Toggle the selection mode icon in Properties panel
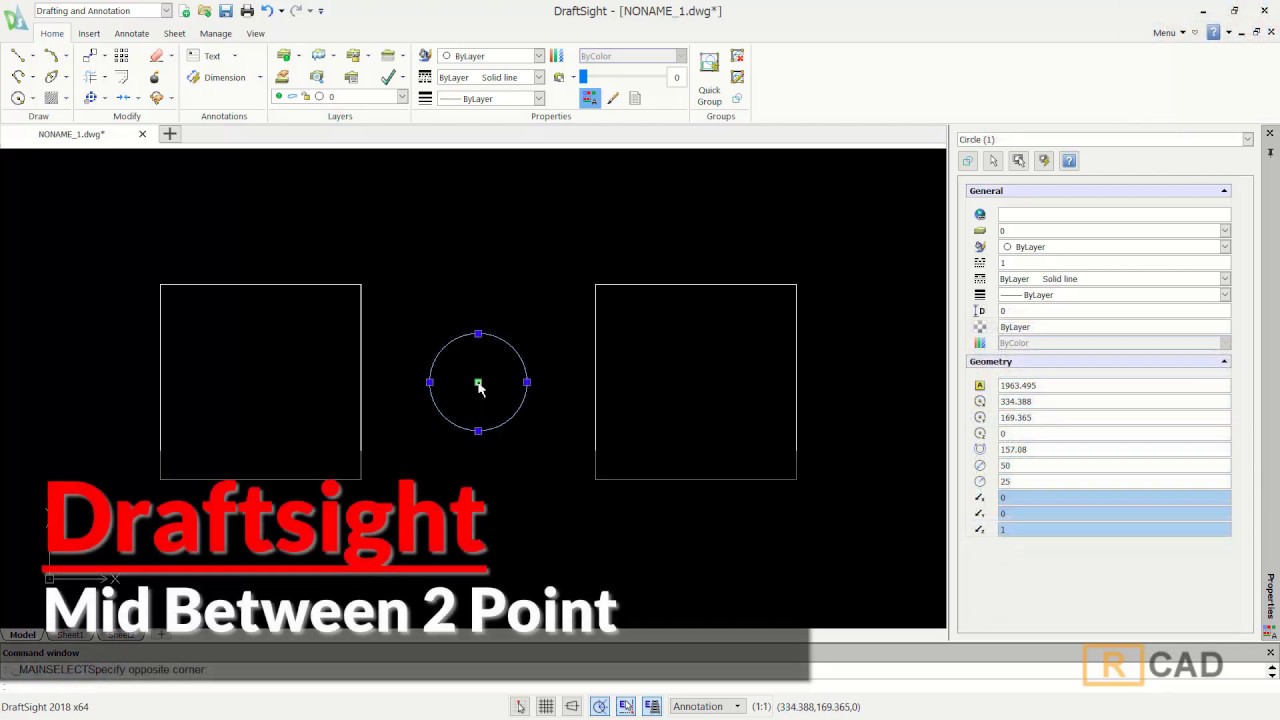1280x720 pixels. [x=967, y=161]
